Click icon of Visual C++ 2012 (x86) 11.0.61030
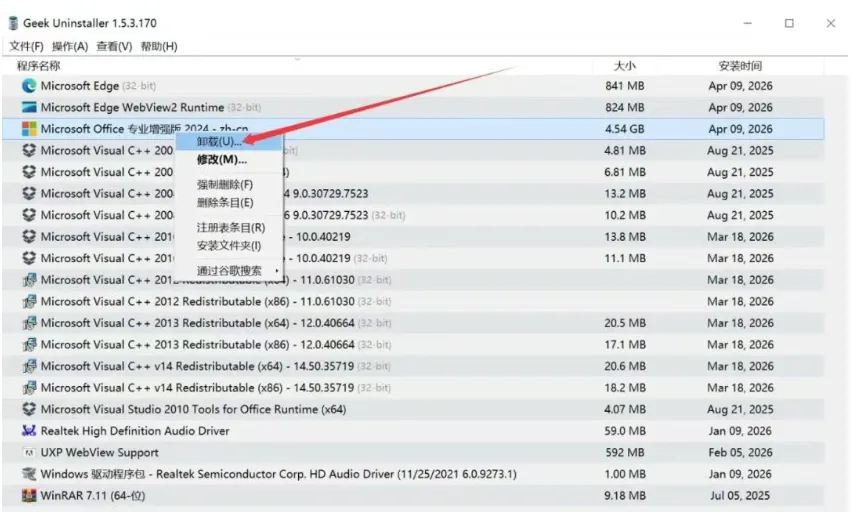Viewport: 853px width, 512px height. coord(29,301)
